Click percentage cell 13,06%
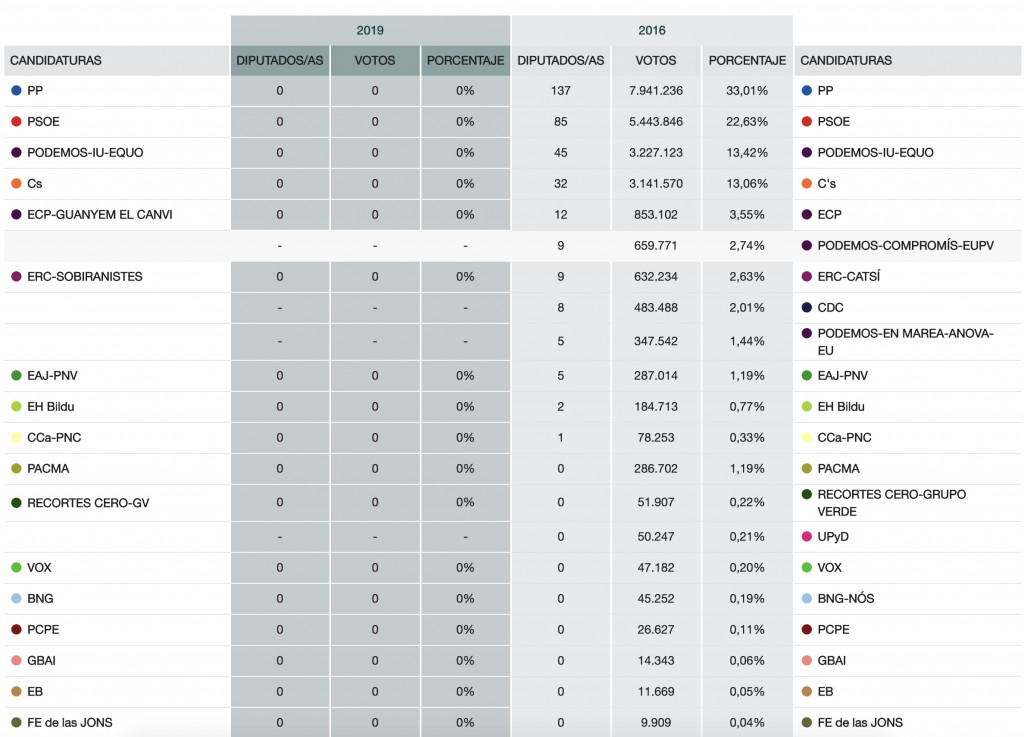Screen dimensions: 1024x737 (747, 183)
